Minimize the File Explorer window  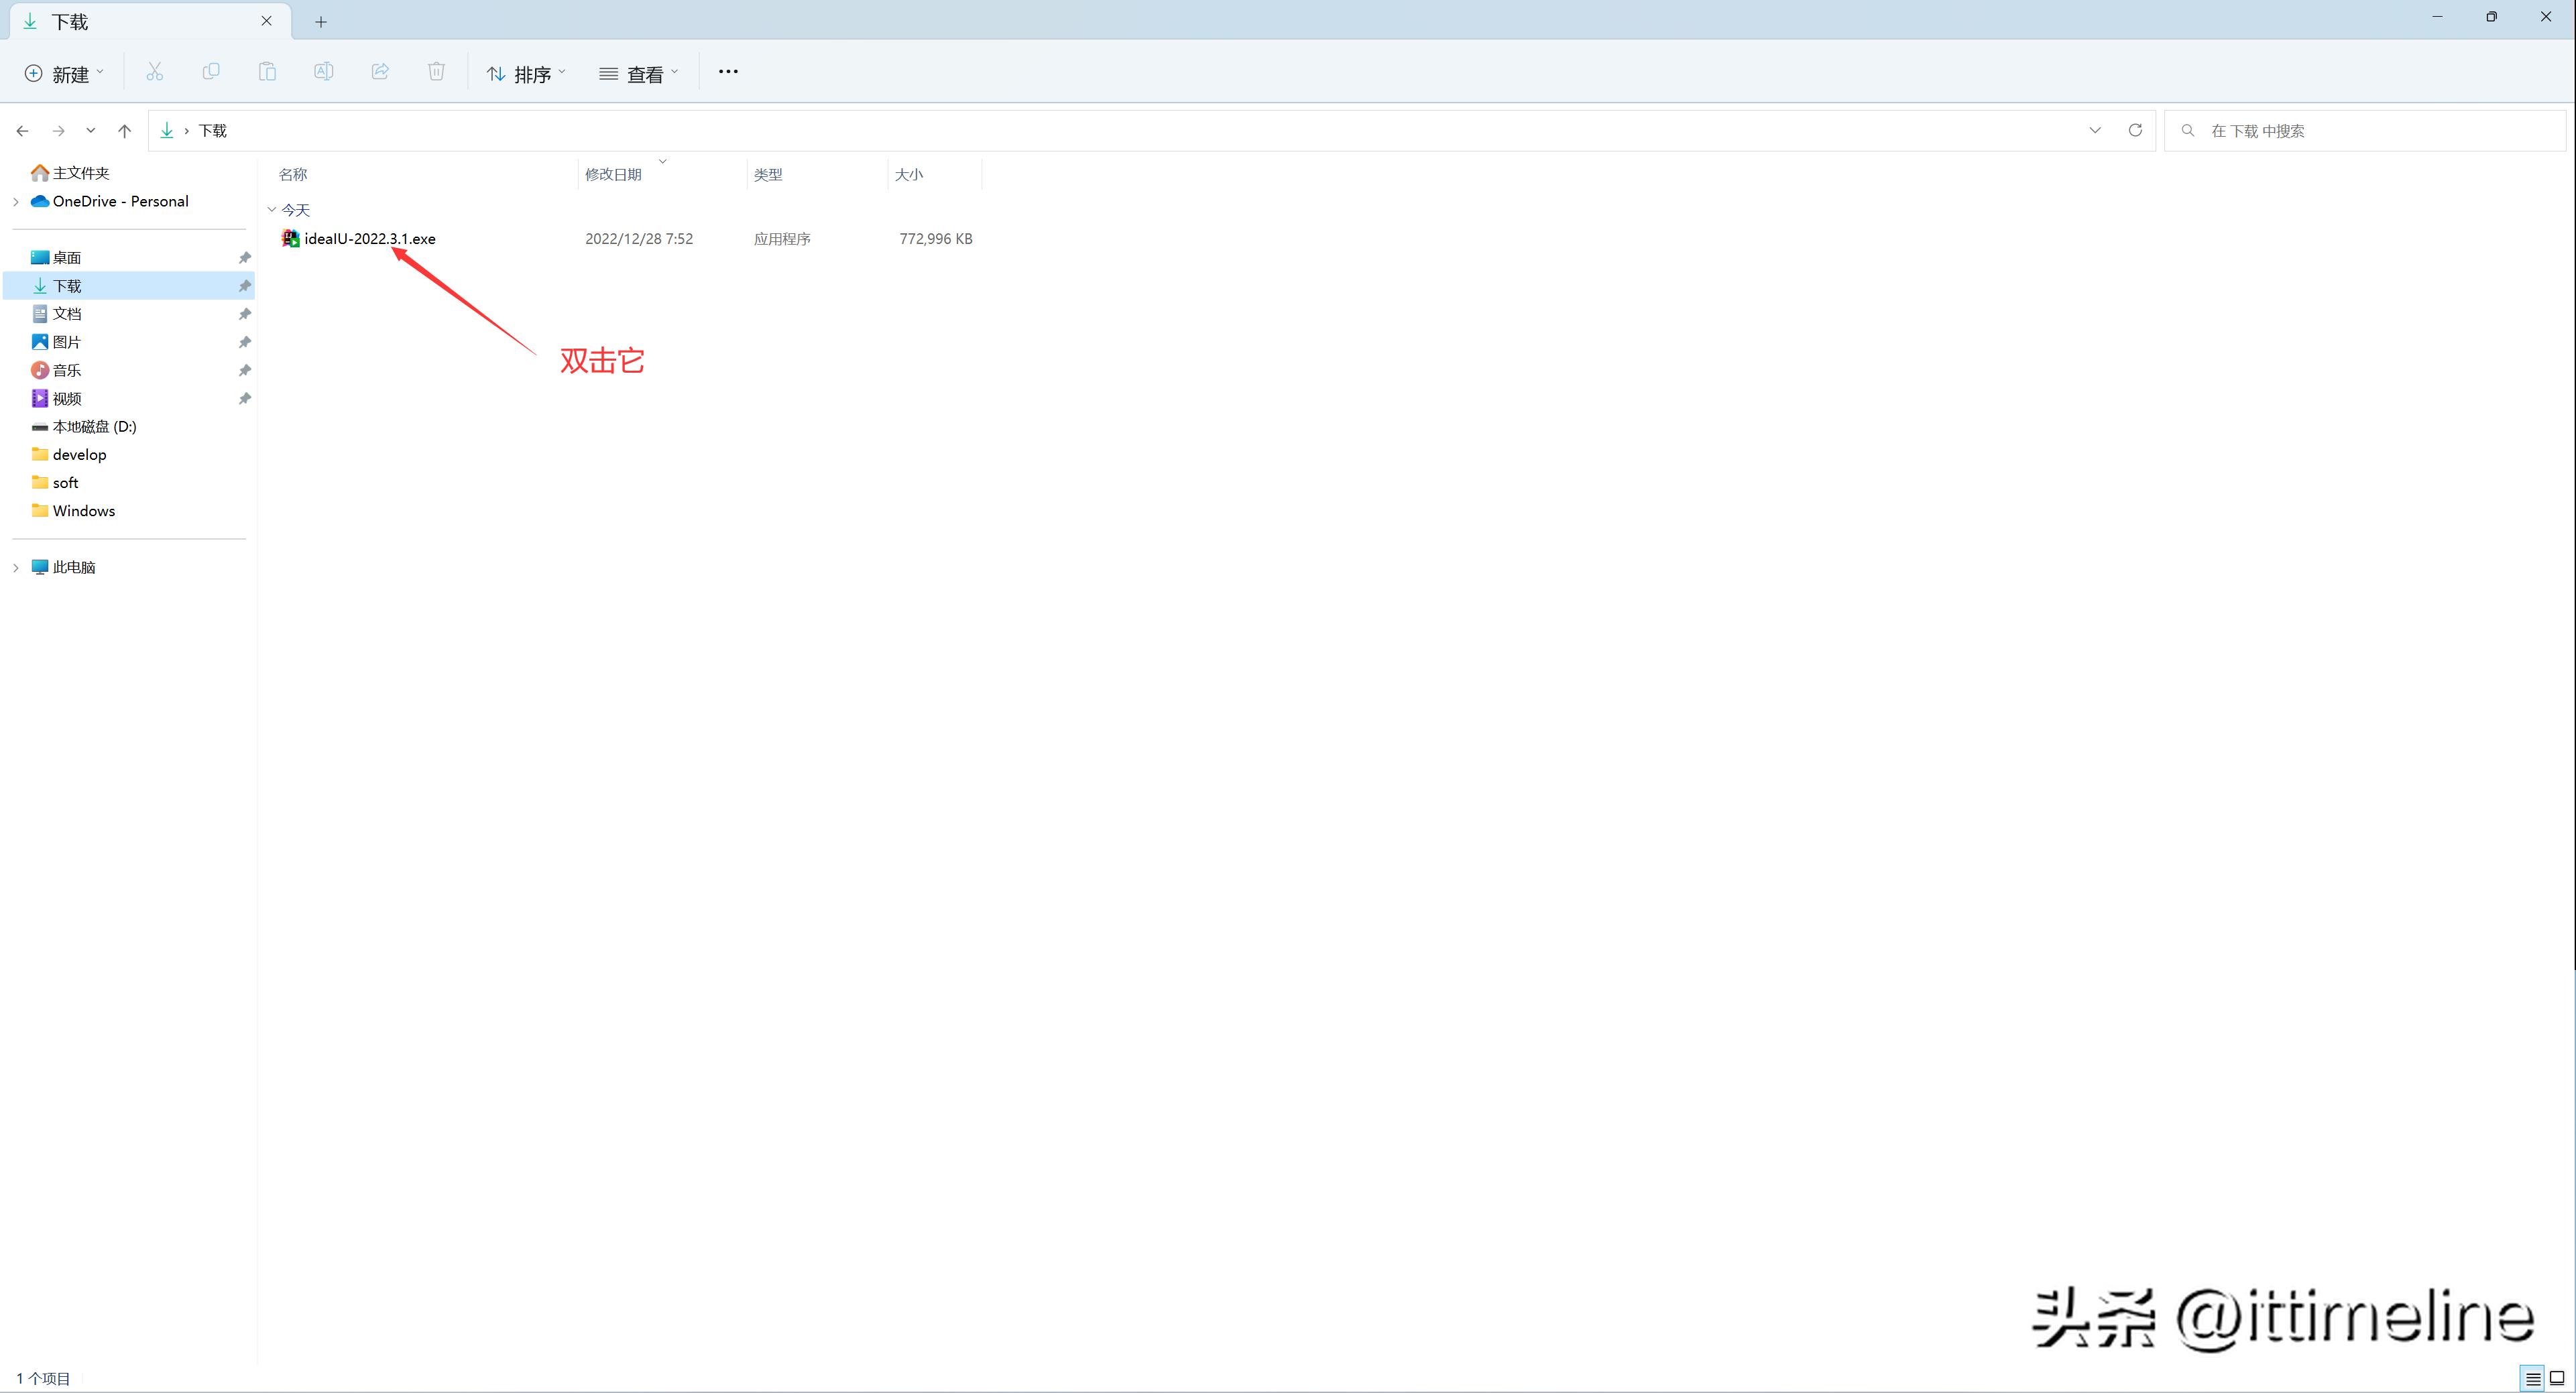(x=2438, y=17)
